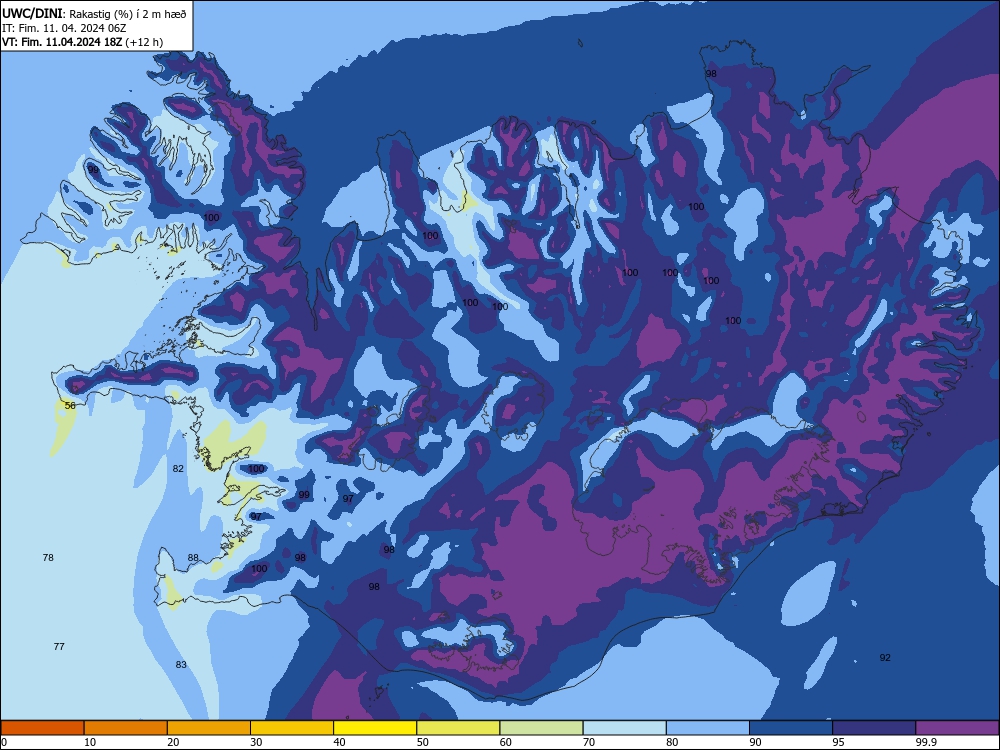This screenshot has height=750, width=1000.
Task: Click the legend scale label 50
Action: pos(423,742)
